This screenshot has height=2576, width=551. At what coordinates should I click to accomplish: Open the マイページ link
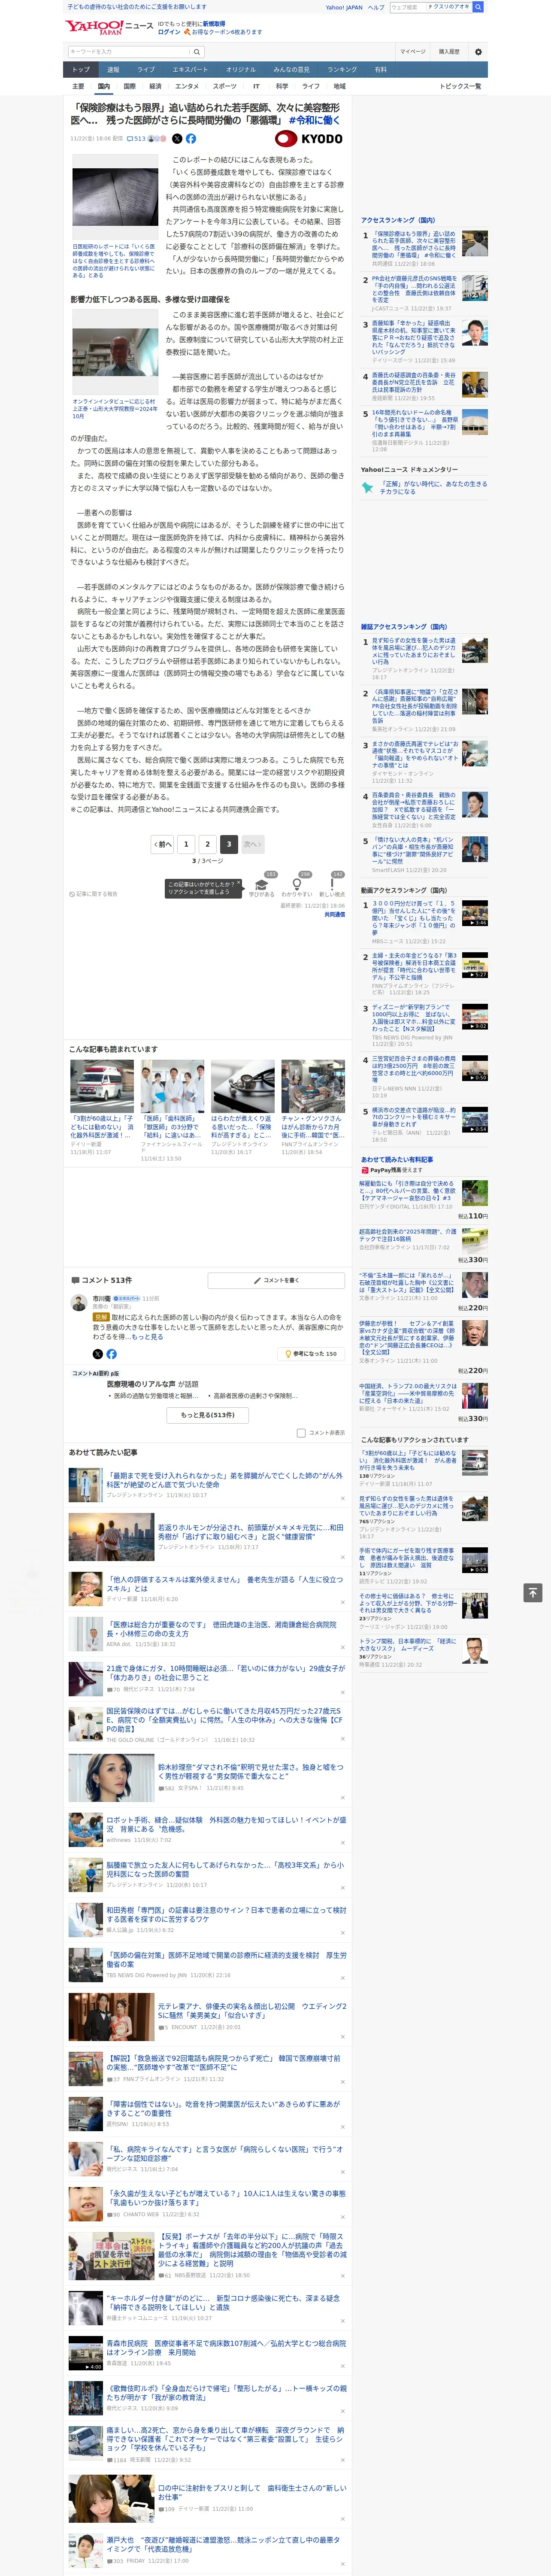pyautogui.click(x=412, y=51)
